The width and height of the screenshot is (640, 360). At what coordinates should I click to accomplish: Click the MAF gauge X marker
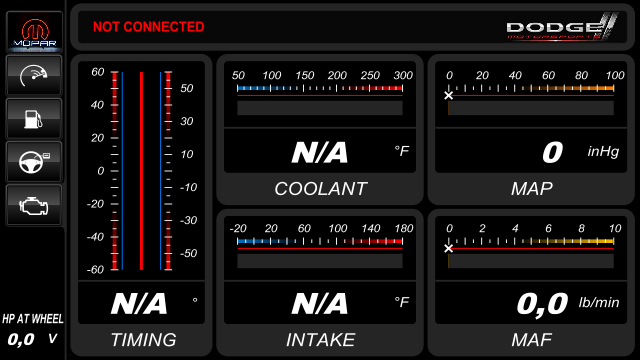pos(449,248)
